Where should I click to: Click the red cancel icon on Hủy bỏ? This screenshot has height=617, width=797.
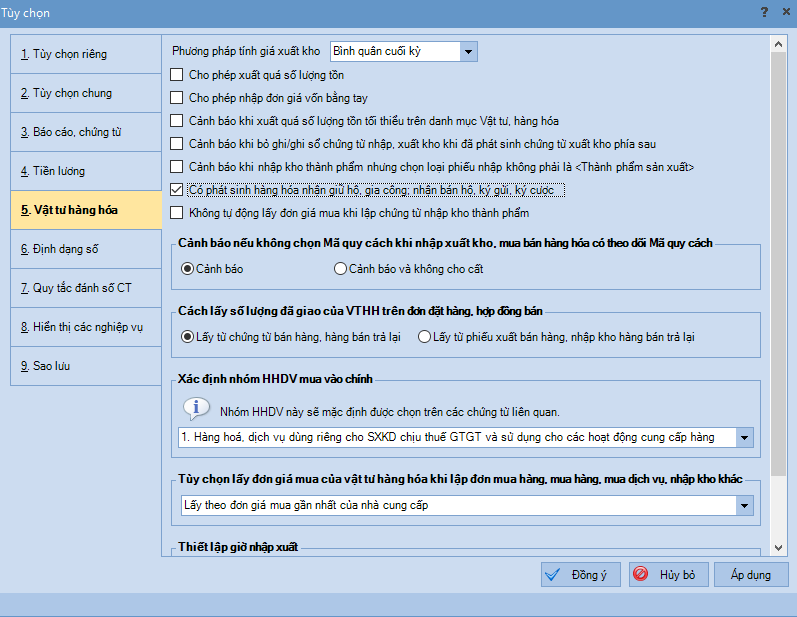click(x=640, y=574)
